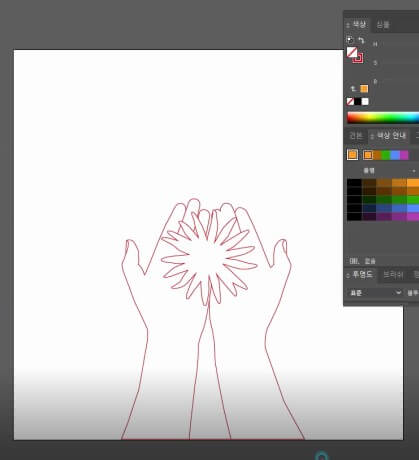Viewport: 419px width, 460px height.
Task: Switch to the 심볼 (Symbols) tab
Action: tap(383, 24)
